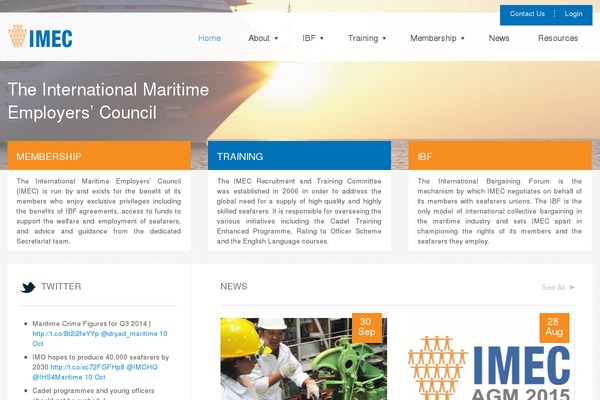The image size is (600, 400).
Task: Expand the About dropdown arrow
Action: [x=276, y=38]
